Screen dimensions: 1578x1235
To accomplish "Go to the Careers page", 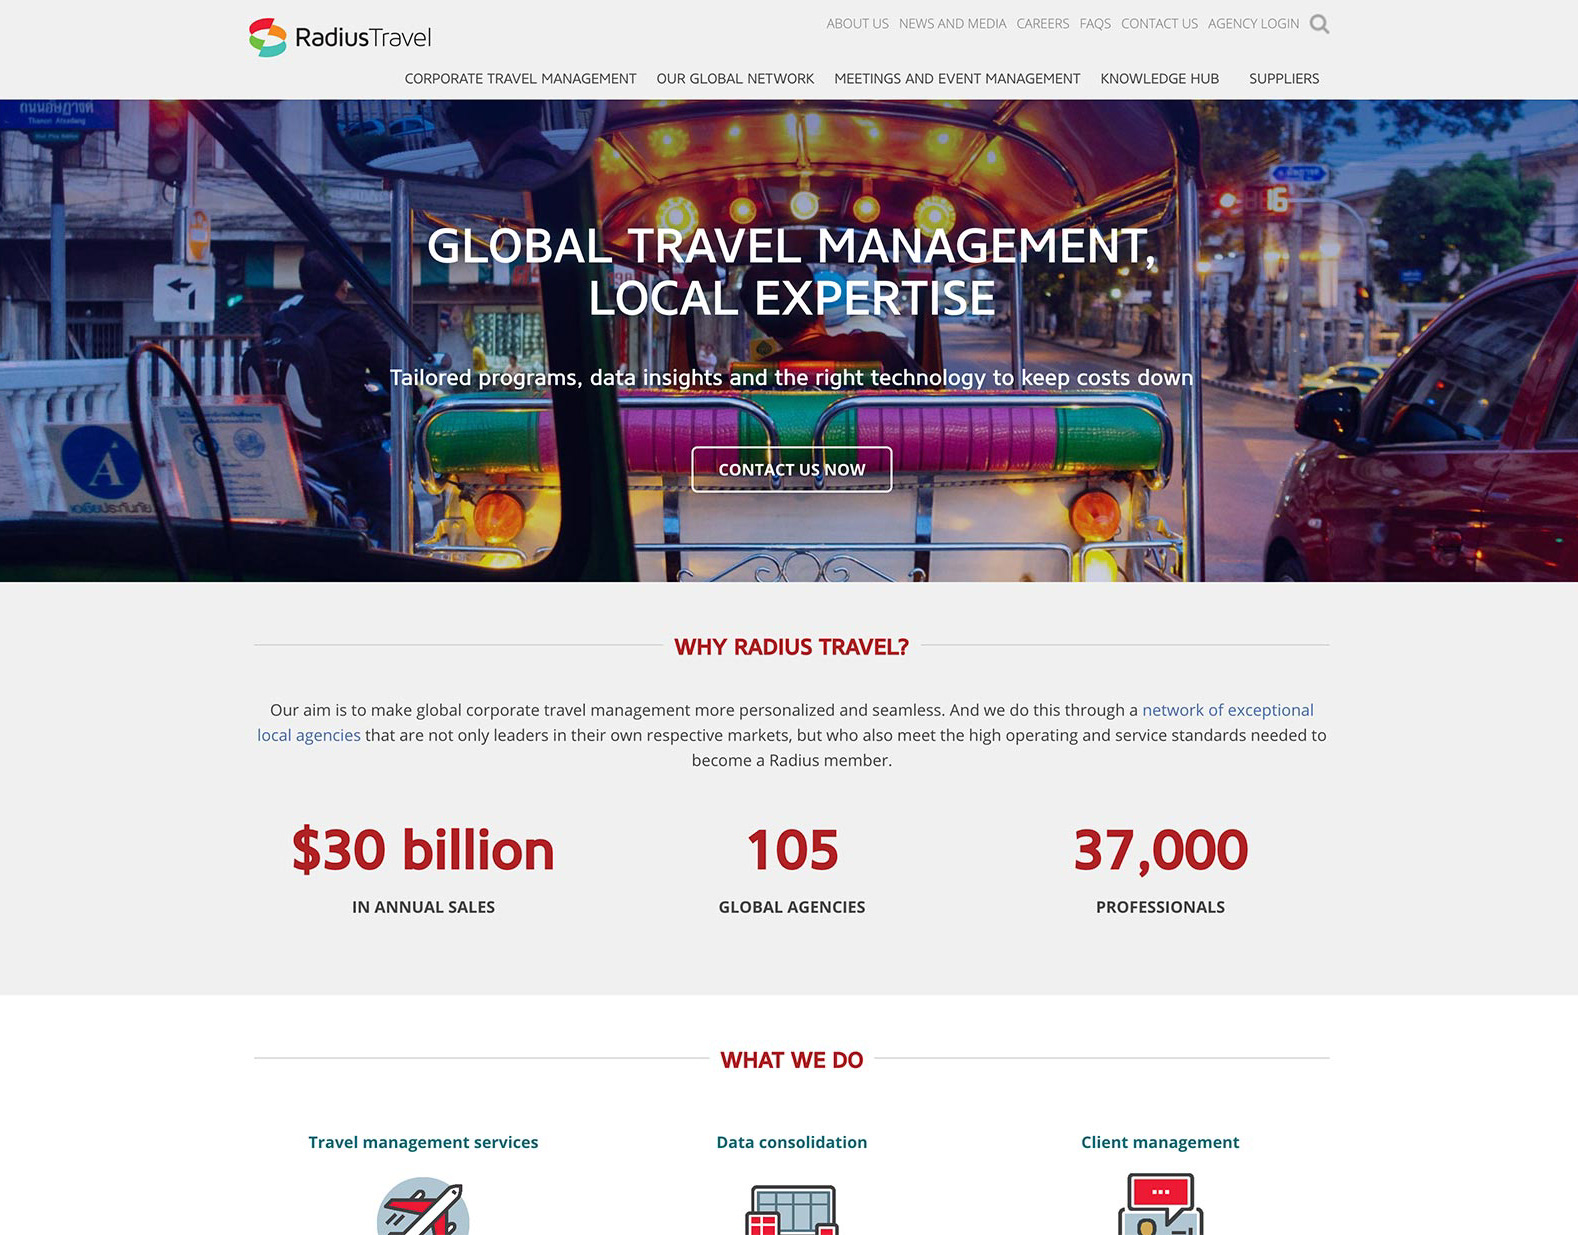I will pyautogui.click(x=1043, y=24).
